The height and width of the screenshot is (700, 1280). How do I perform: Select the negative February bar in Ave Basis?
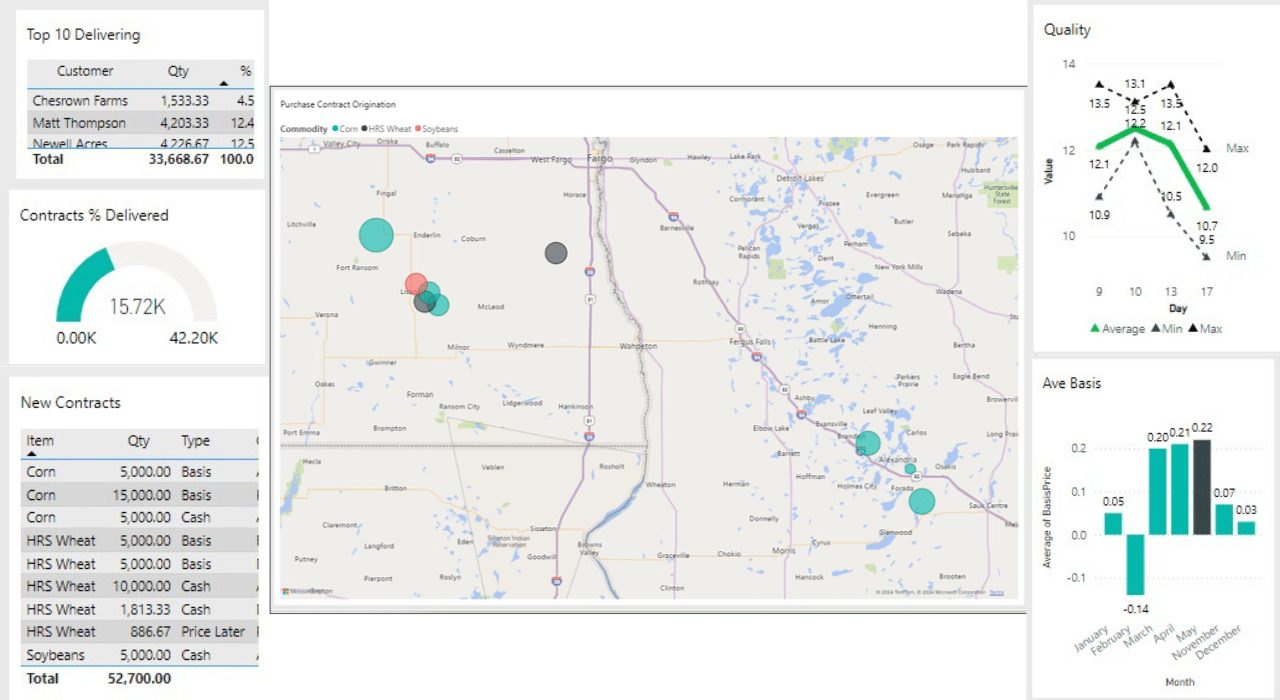tap(1134, 565)
